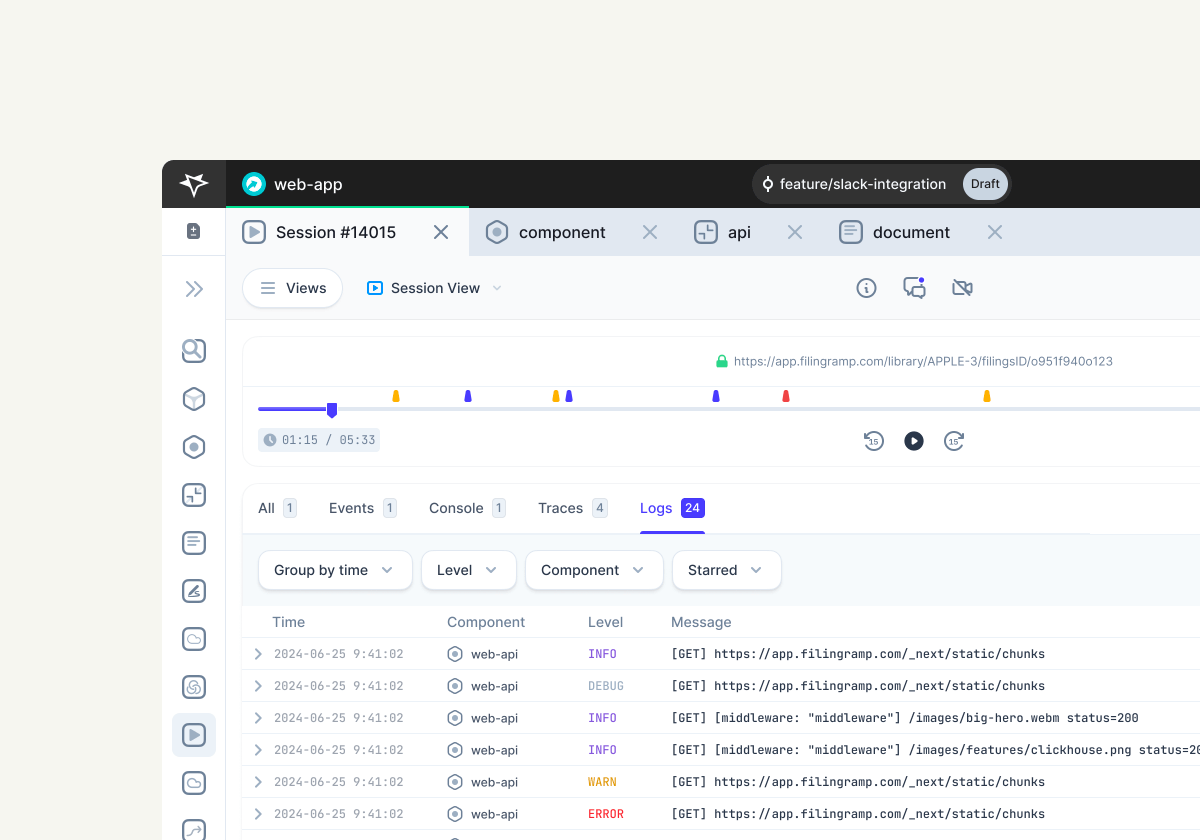The width and height of the screenshot is (1200, 840).
Task: Click the red marker on the timeline
Action: [x=786, y=396]
